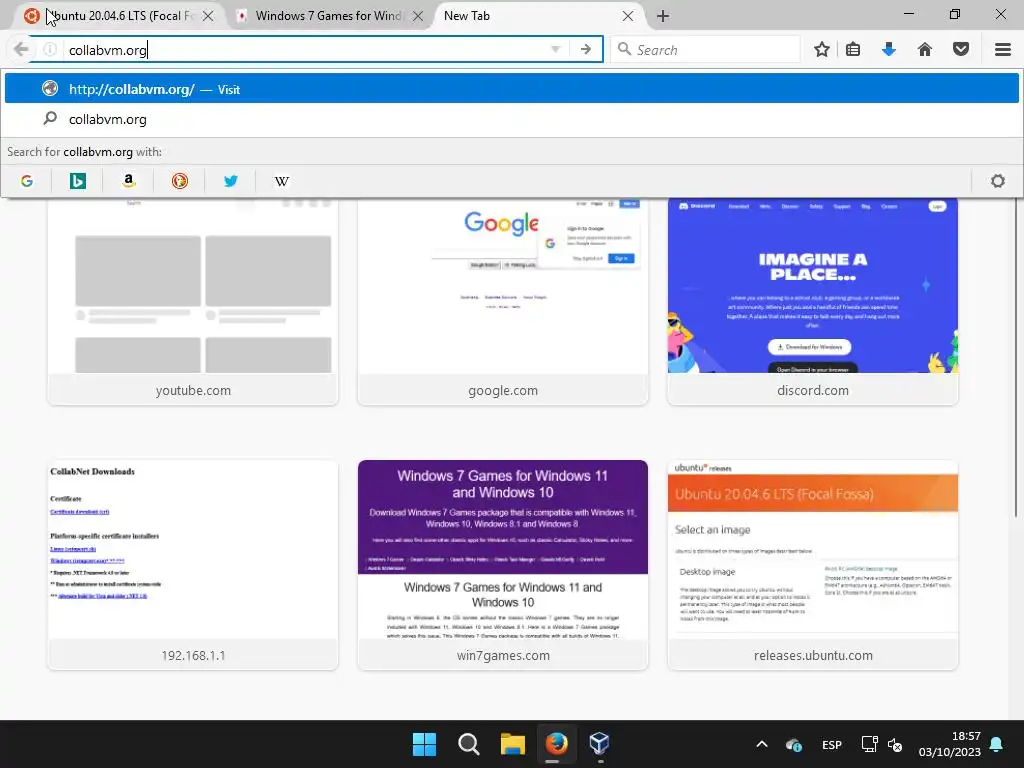Show hidden system tray icons chevron
Screen dimensions: 1024x768
[761, 744]
